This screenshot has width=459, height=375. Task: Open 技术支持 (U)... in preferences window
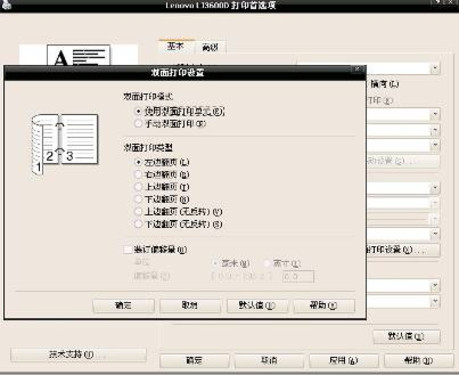coord(78,355)
